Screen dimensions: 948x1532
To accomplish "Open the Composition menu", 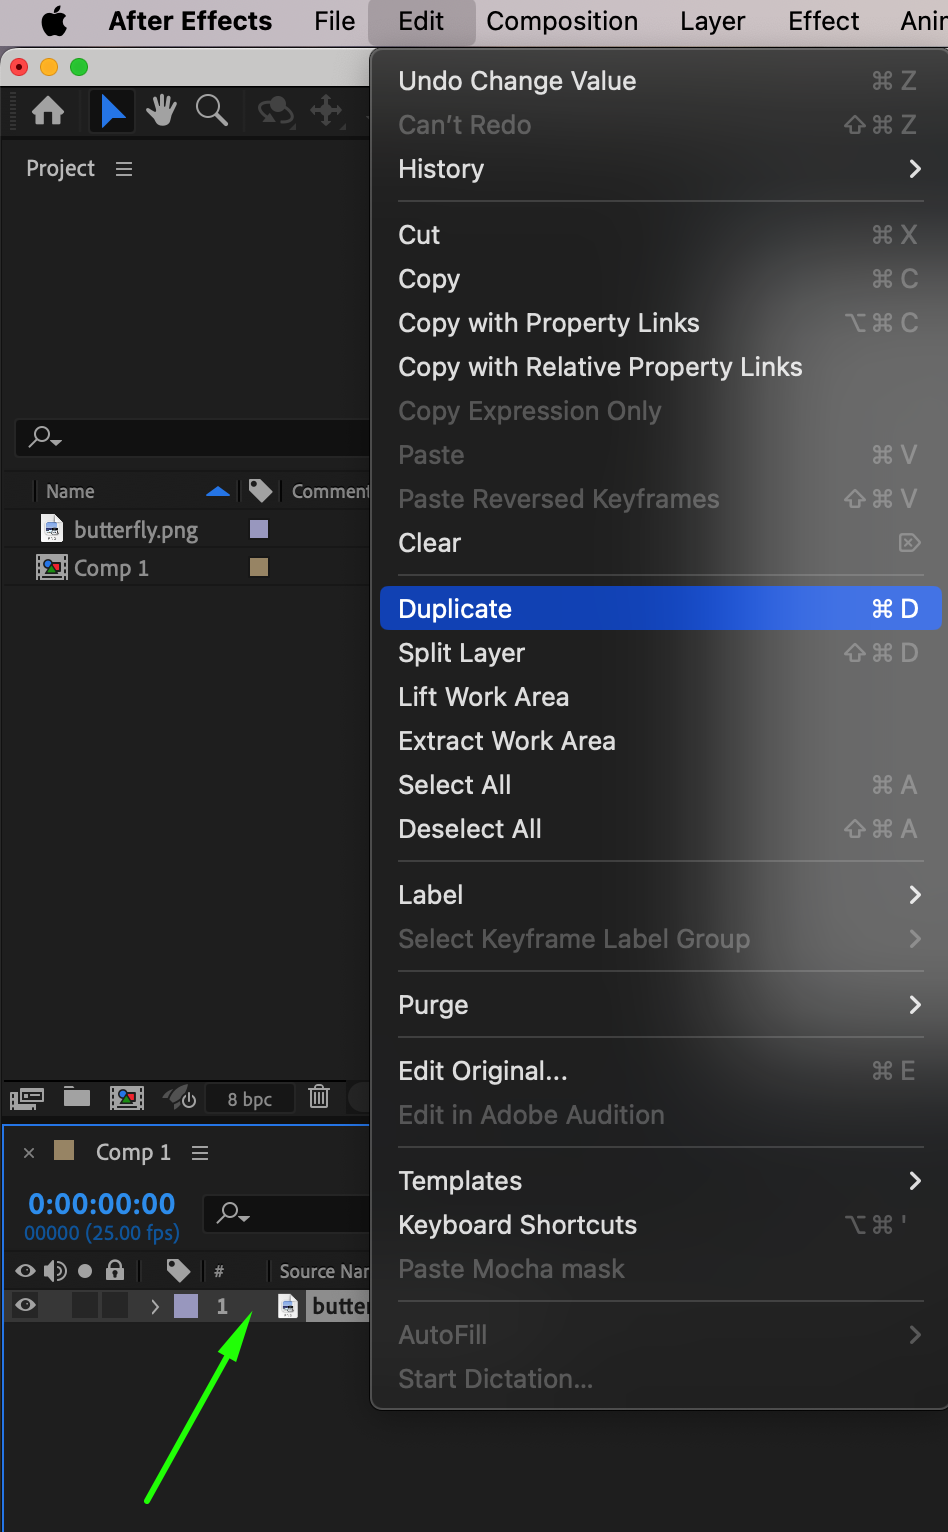I will tap(562, 21).
